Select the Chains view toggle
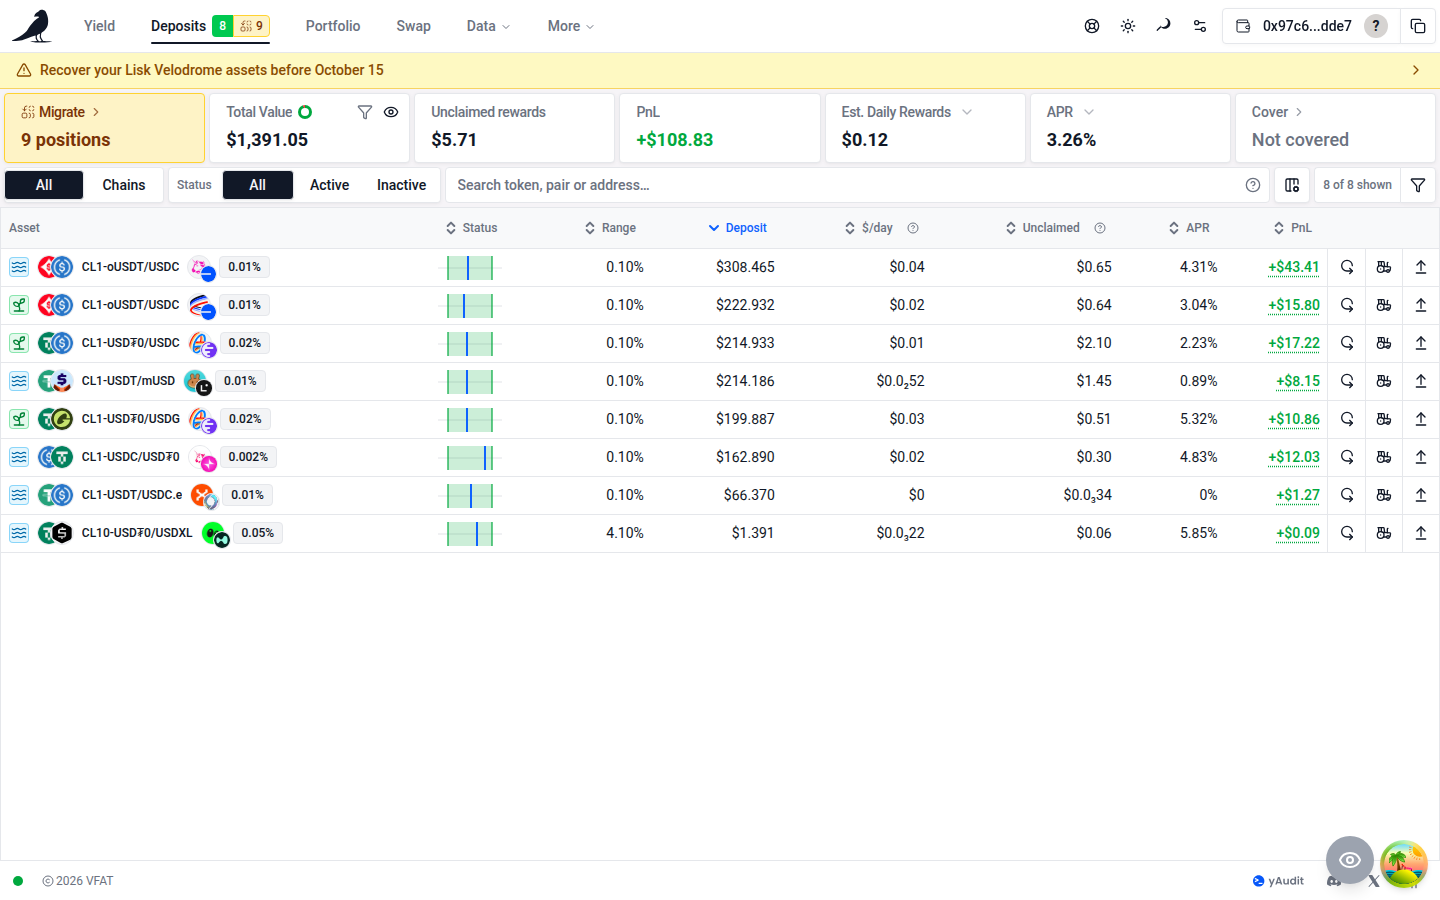Viewport: 1440px width, 900px height. 124,185
